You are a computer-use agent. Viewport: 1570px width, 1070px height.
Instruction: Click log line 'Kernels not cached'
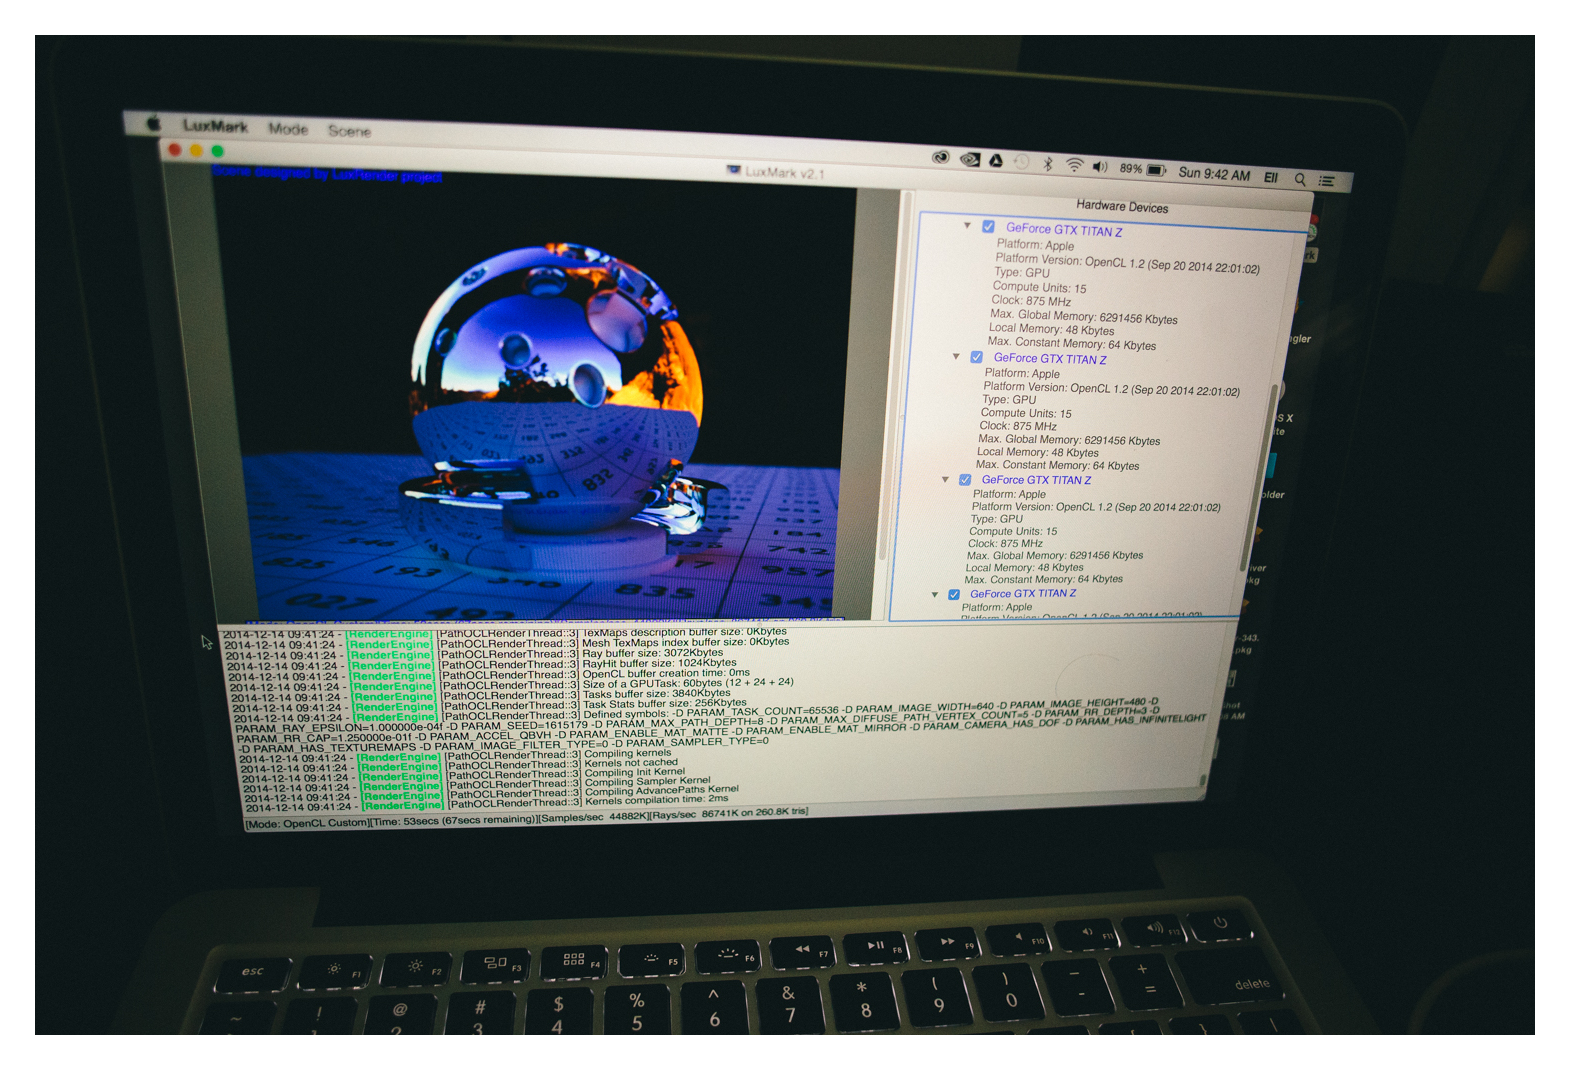pyautogui.click(x=631, y=762)
